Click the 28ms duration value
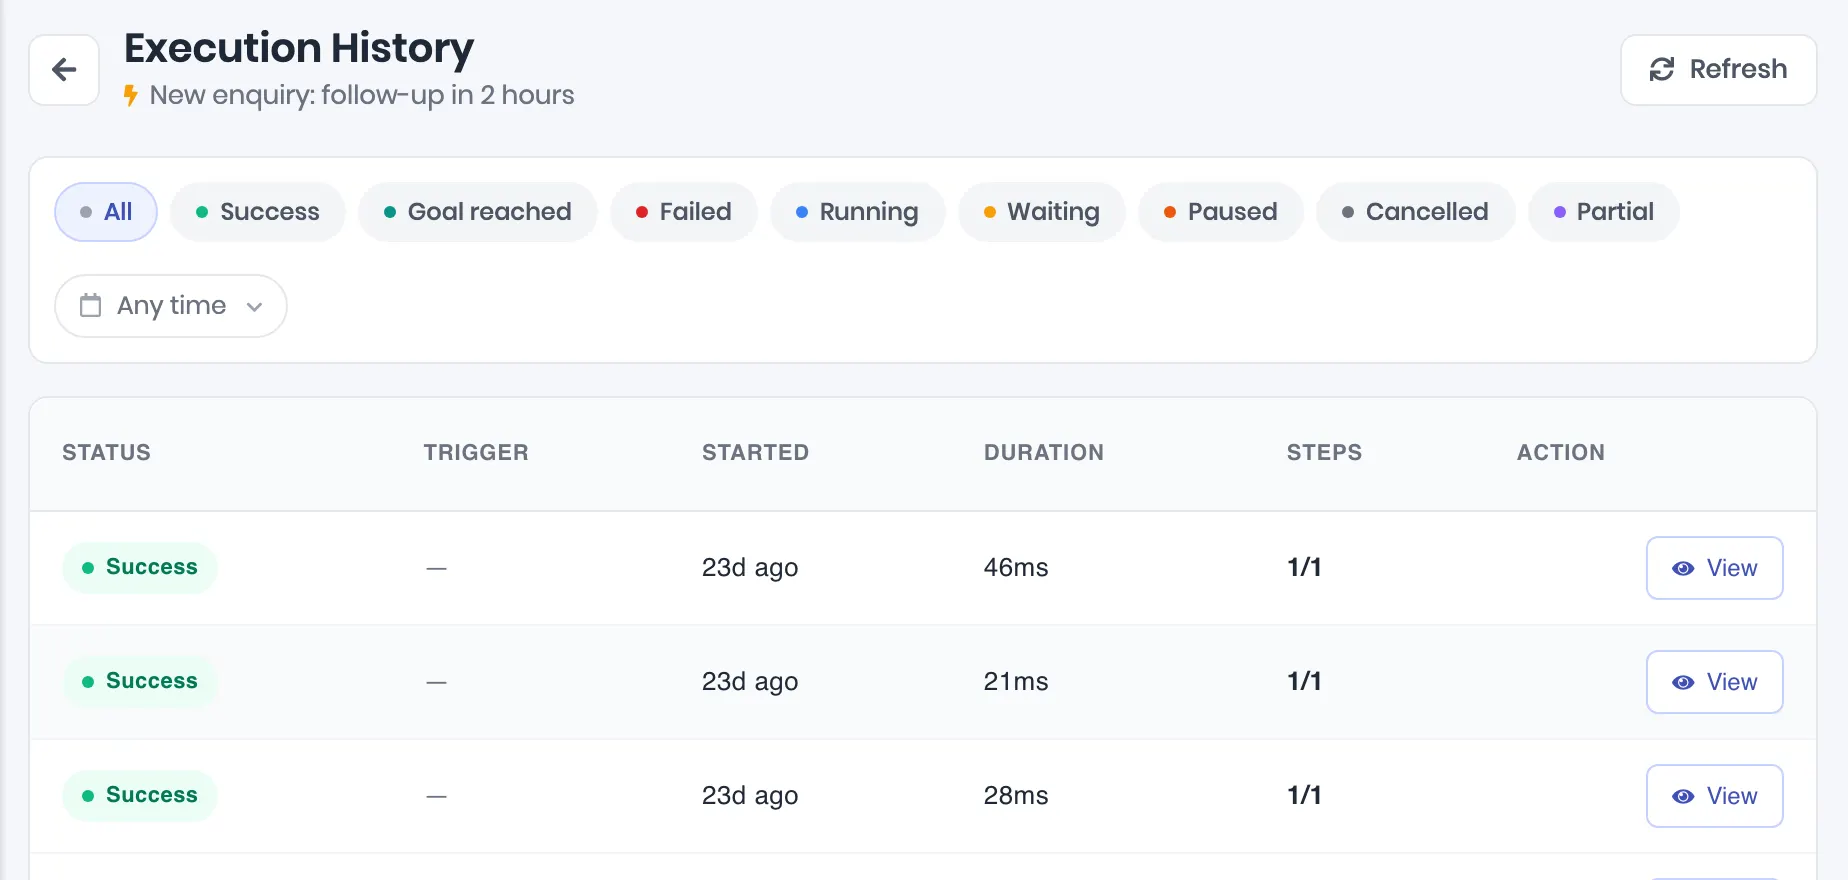 point(1016,796)
